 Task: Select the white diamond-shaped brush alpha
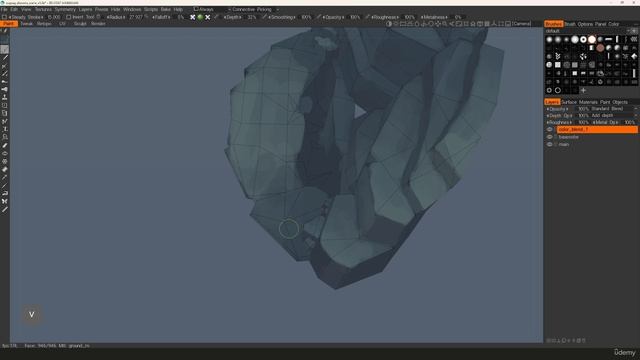[x=634, y=56]
